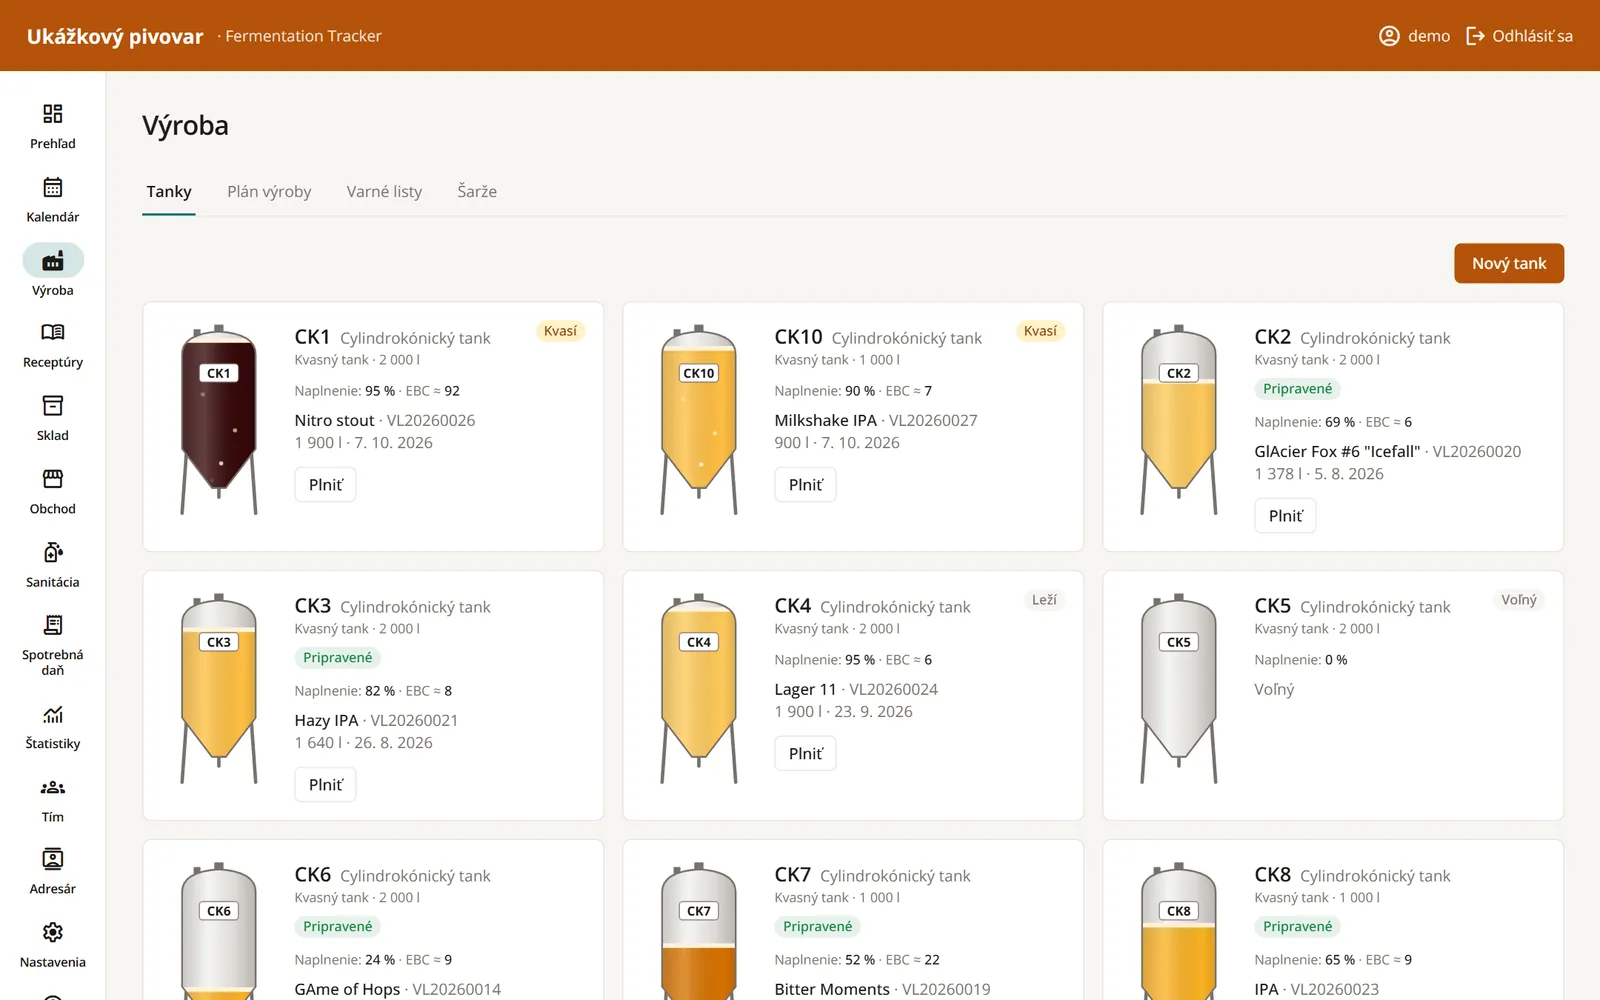Click the Kvasí badge on CK1

[560, 331]
